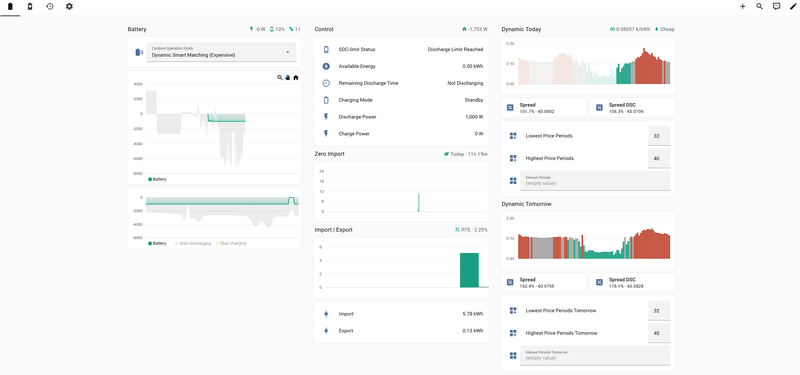Edit Highest Price Periods Tomorrow value
Screen dimensions: 800x375
(x=659, y=333)
